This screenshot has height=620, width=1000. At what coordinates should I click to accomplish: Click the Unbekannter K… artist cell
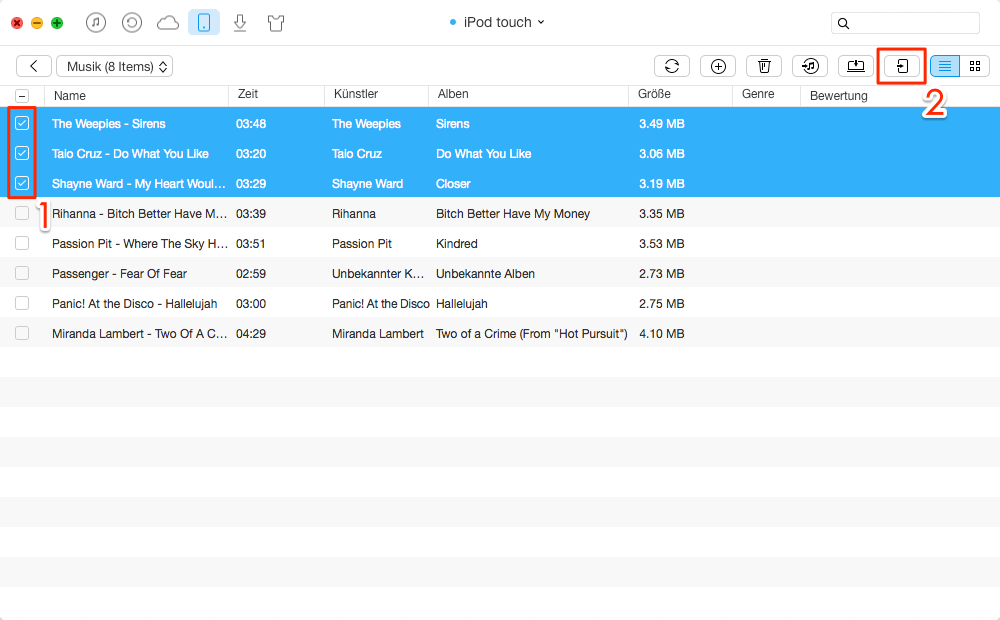point(378,274)
